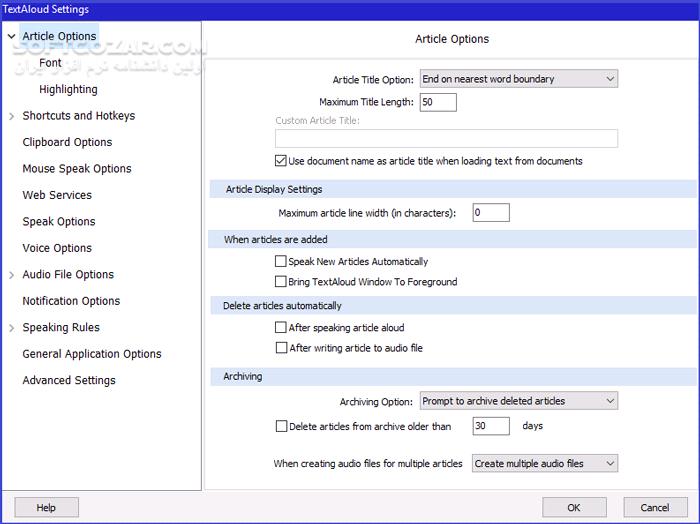This screenshot has width=700, height=524.
Task: Go to Clipboard Options
Action: [67, 142]
